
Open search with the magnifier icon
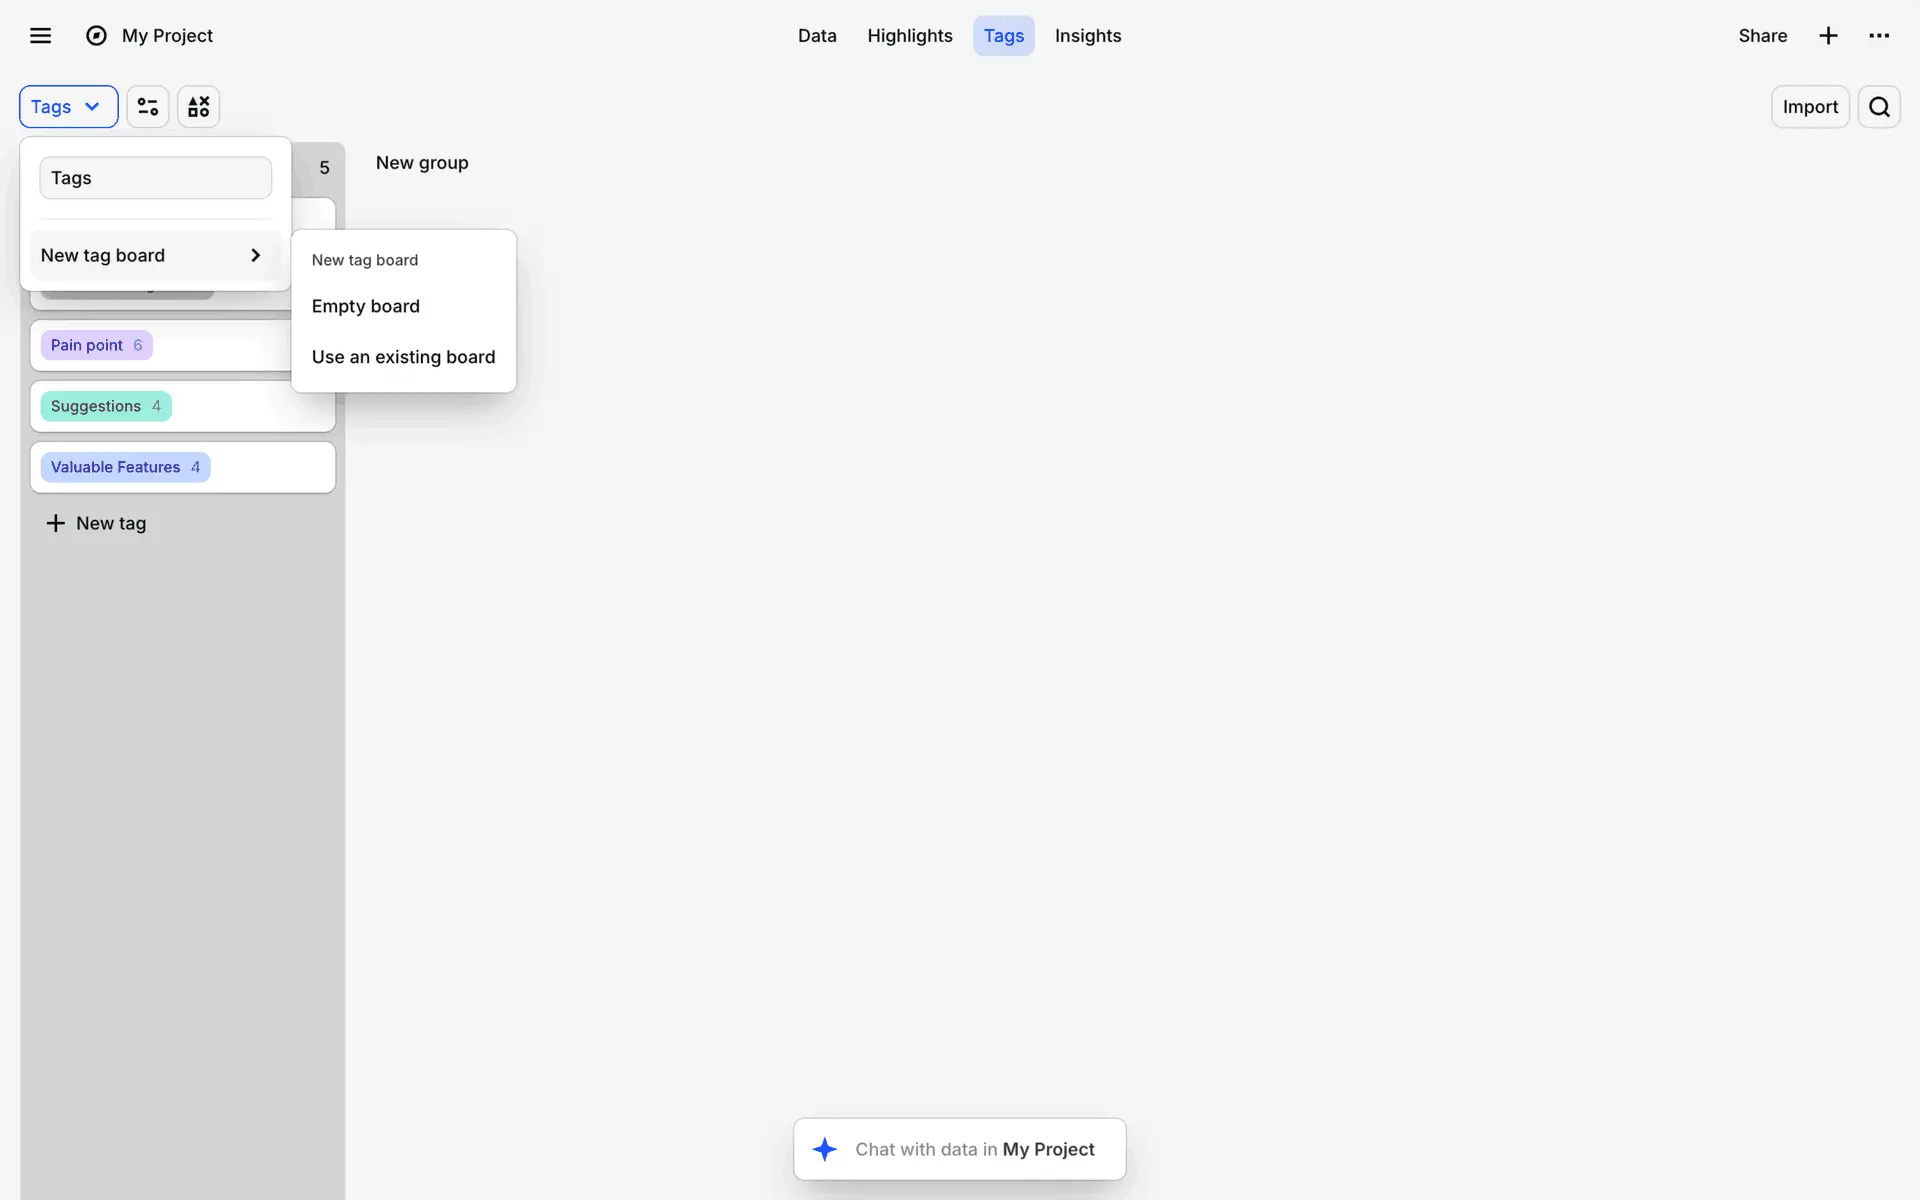coord(1879,107)
